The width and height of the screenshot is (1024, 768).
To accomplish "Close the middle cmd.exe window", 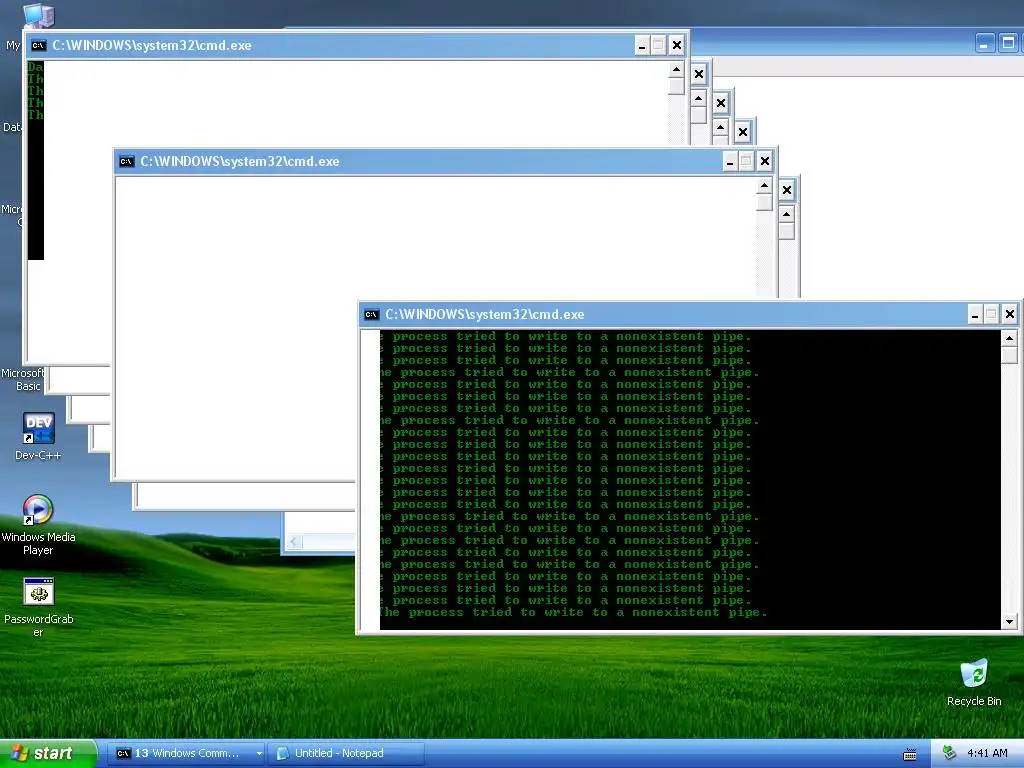I will [765, 161].
